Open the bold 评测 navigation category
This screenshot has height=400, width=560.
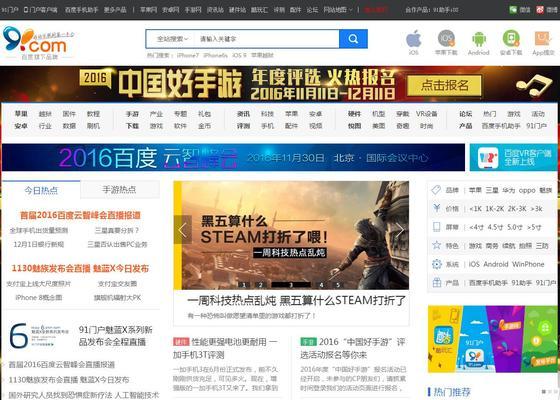coord(243,126)
